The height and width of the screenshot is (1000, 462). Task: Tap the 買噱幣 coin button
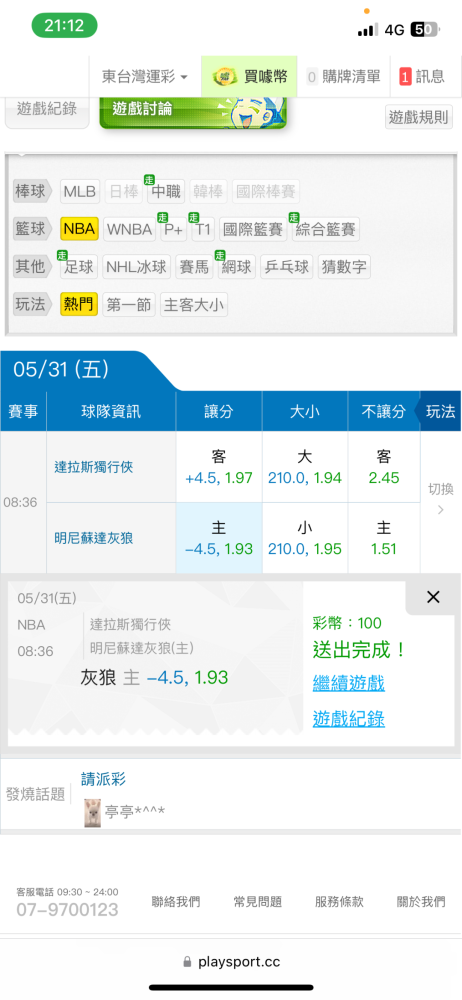(x=249, y=77)
